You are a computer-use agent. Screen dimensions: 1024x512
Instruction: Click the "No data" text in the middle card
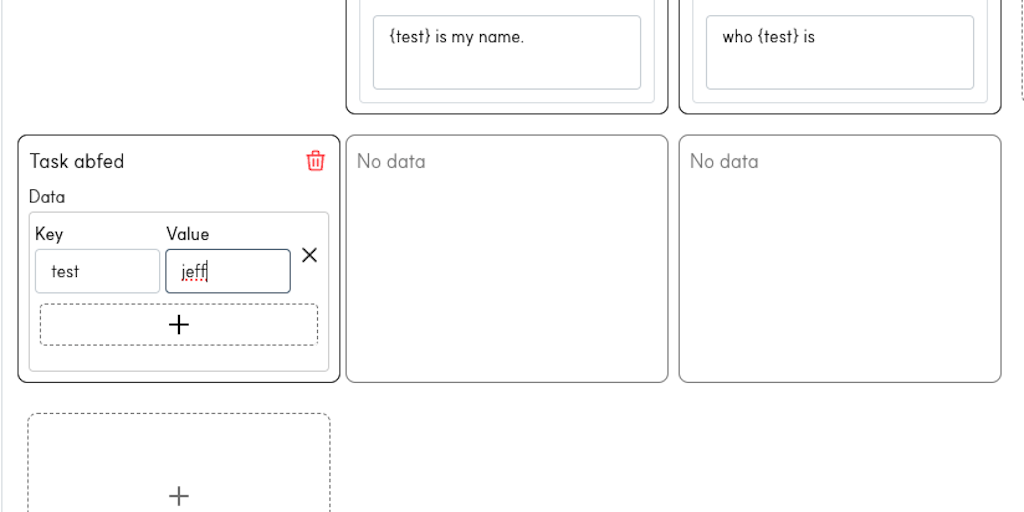391,161
